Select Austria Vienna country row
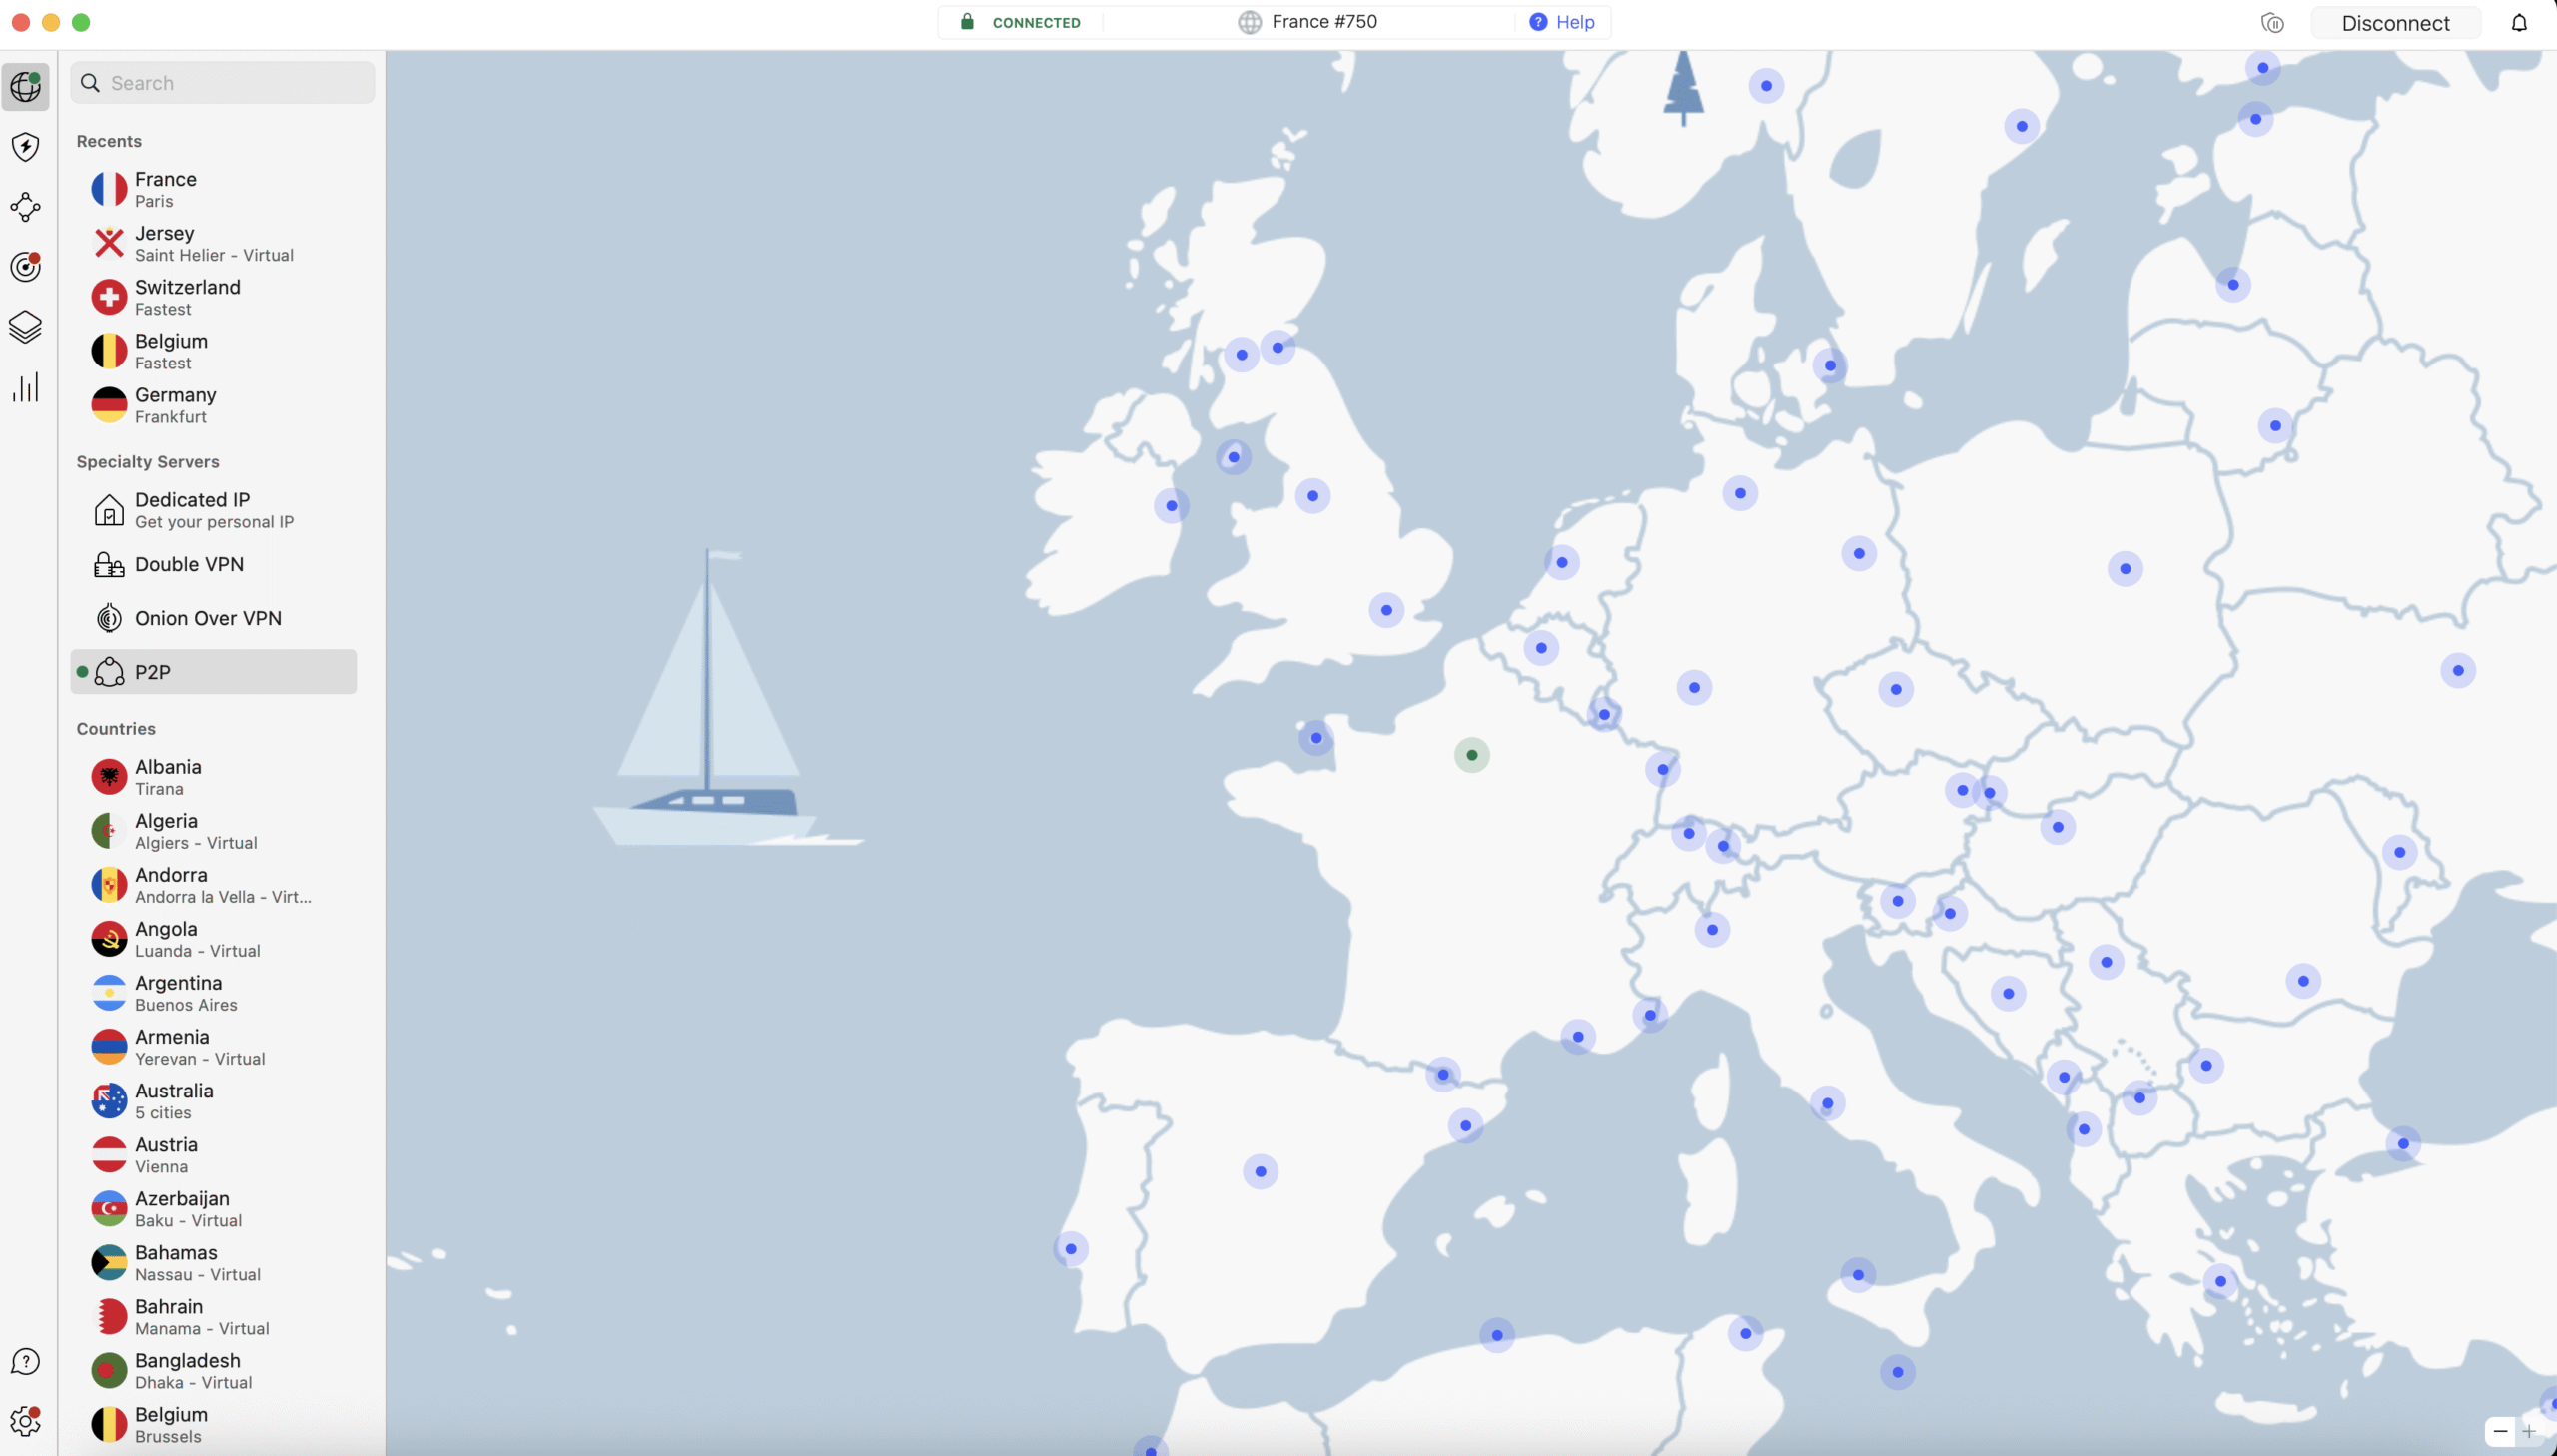The height and width of the screenshot is (1456, 2557). point(214,1155)
